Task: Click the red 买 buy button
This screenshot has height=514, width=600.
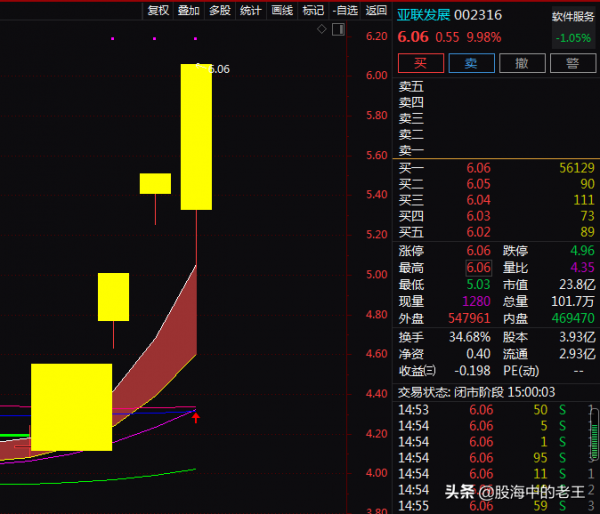Action: pos(420,63)
